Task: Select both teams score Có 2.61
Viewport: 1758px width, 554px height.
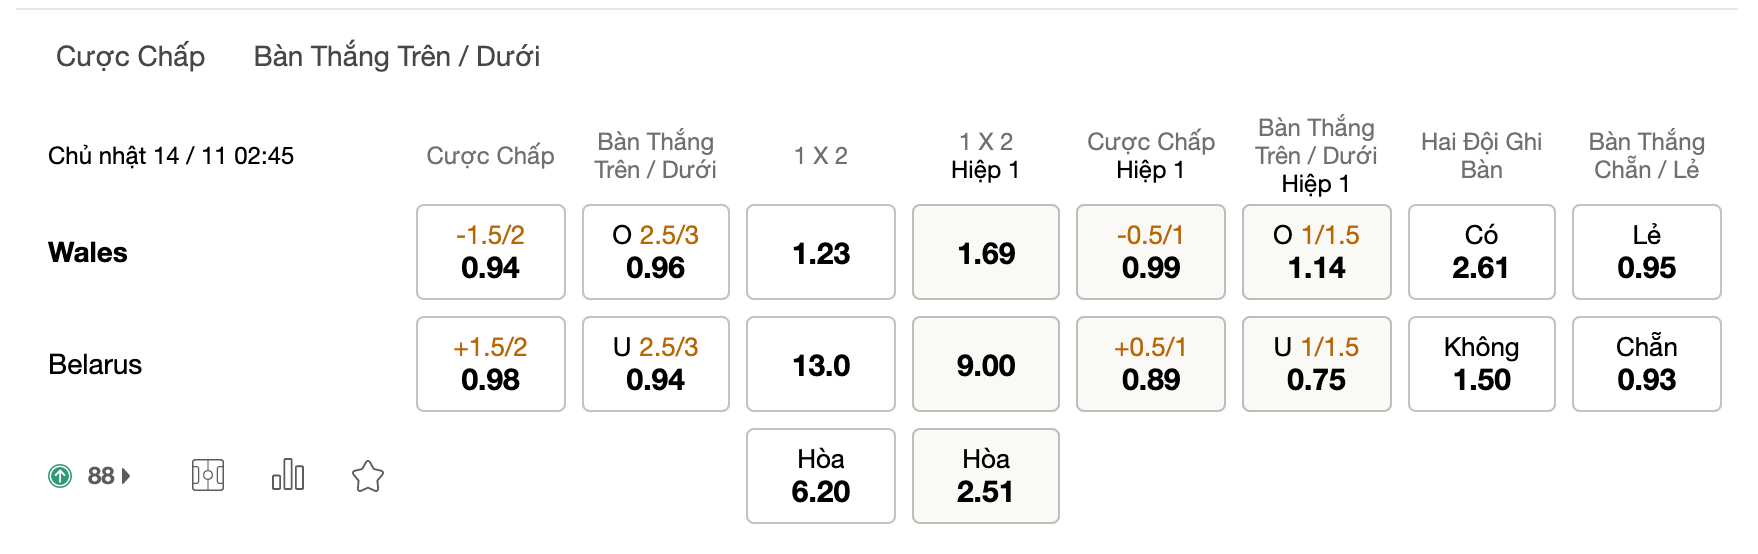Action: (x=1482, y=252)
